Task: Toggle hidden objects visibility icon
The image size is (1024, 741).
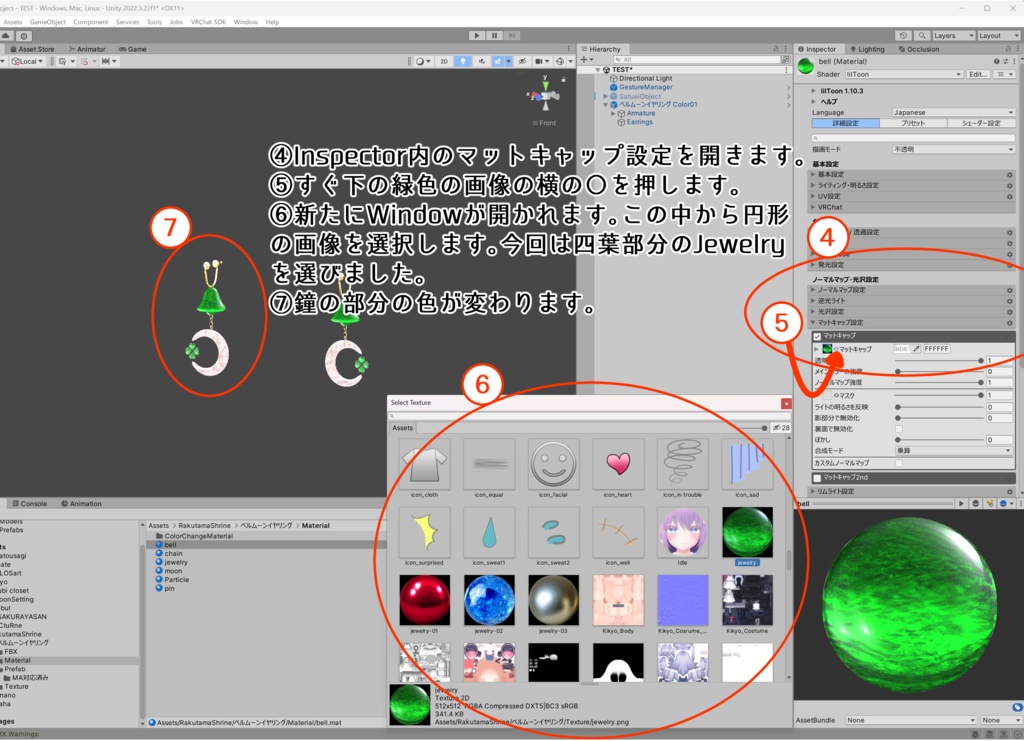Action: point(522,61)
